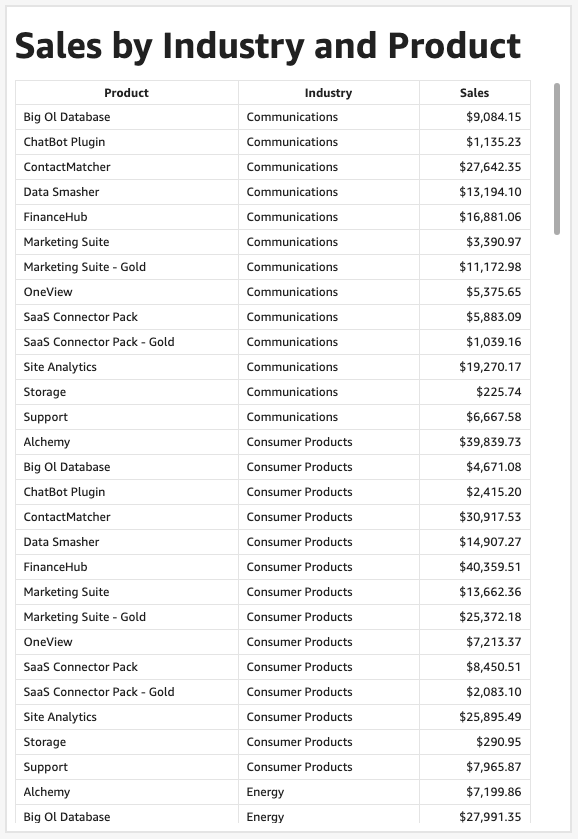The width and height of the screenshot is (578, 839).
Task: Select the Sales by Industry and Product title
Action: point(268,46)
